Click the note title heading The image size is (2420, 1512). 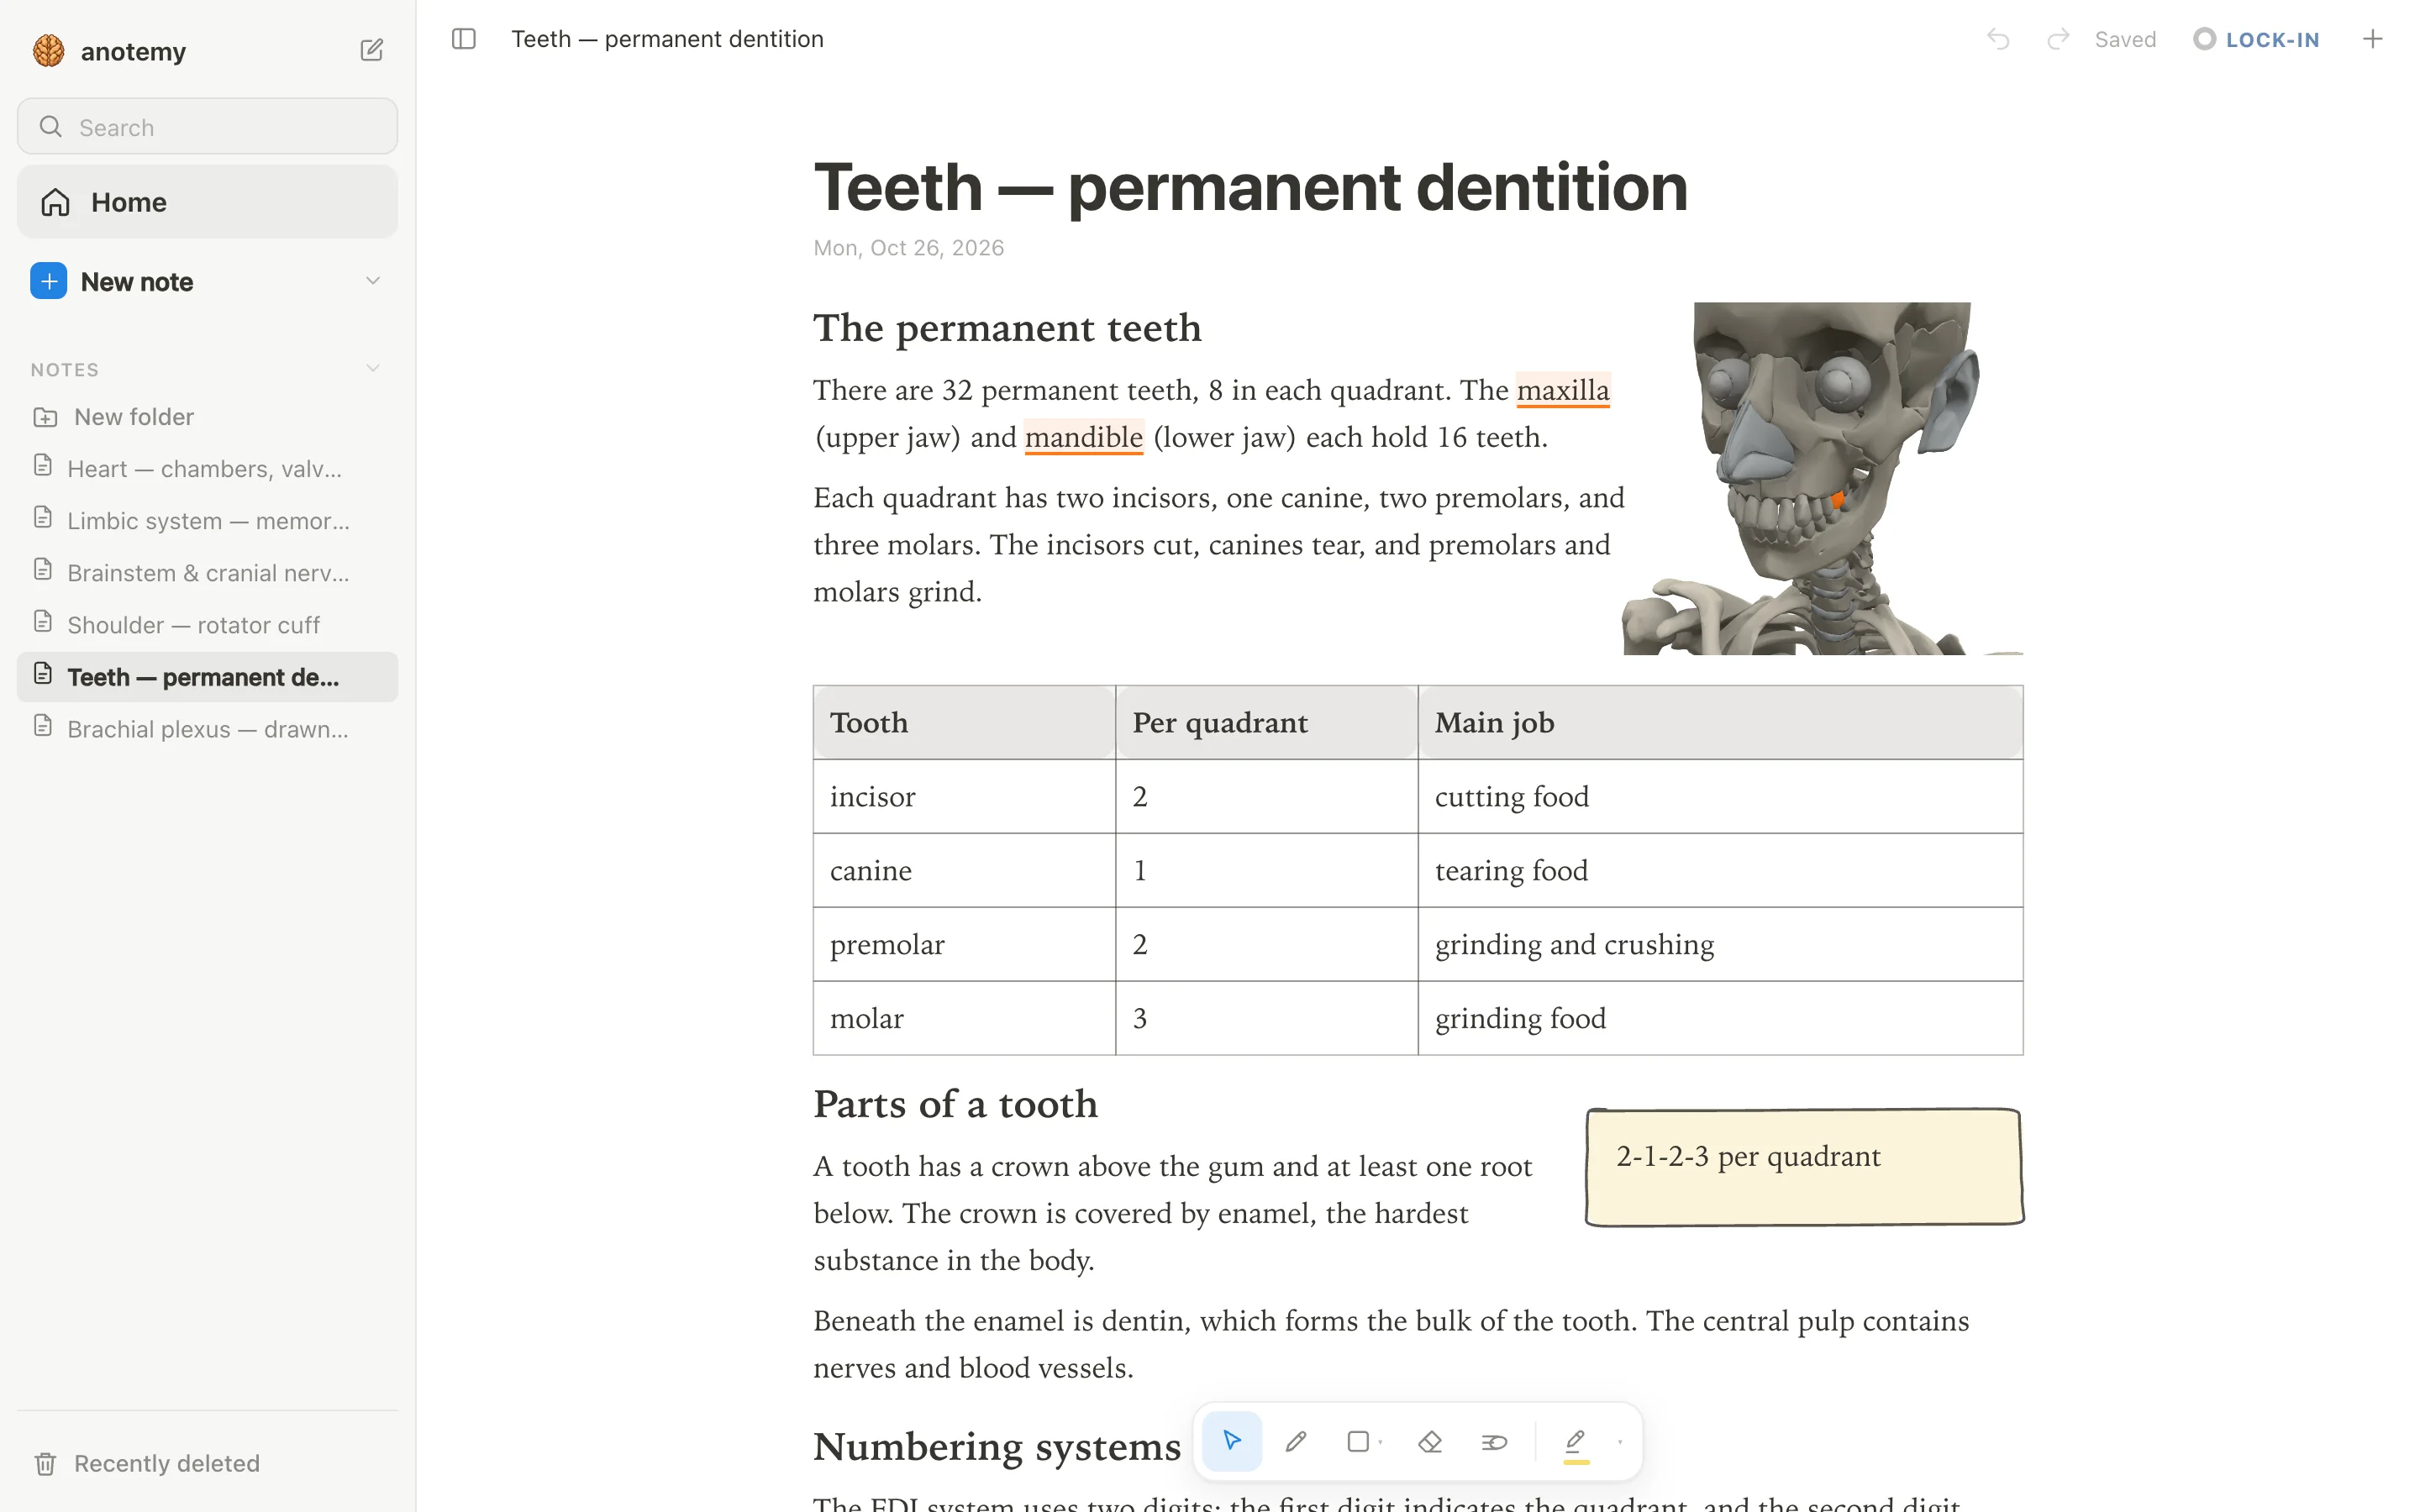pyautogui.click(x=1250, y=187)
